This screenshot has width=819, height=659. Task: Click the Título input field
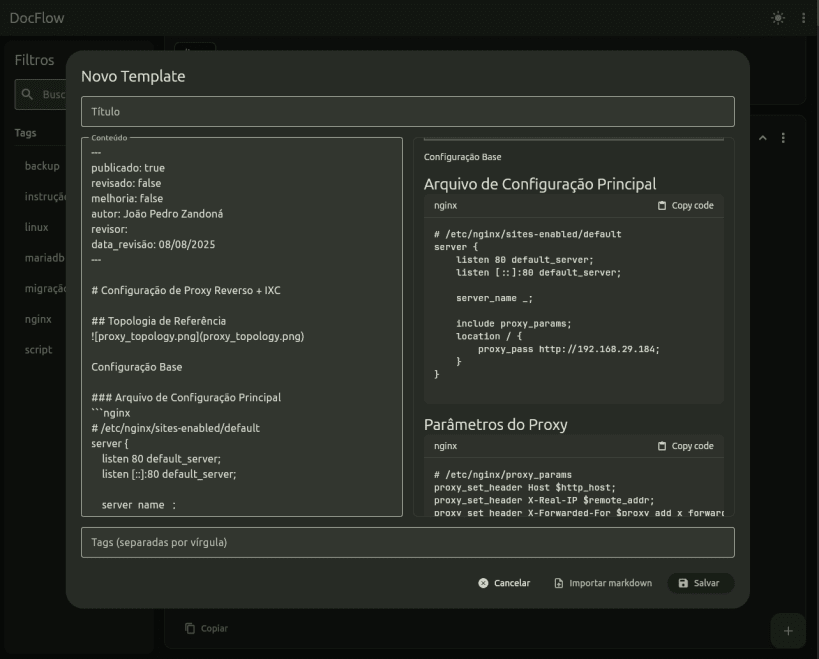[x=407, y=111]
